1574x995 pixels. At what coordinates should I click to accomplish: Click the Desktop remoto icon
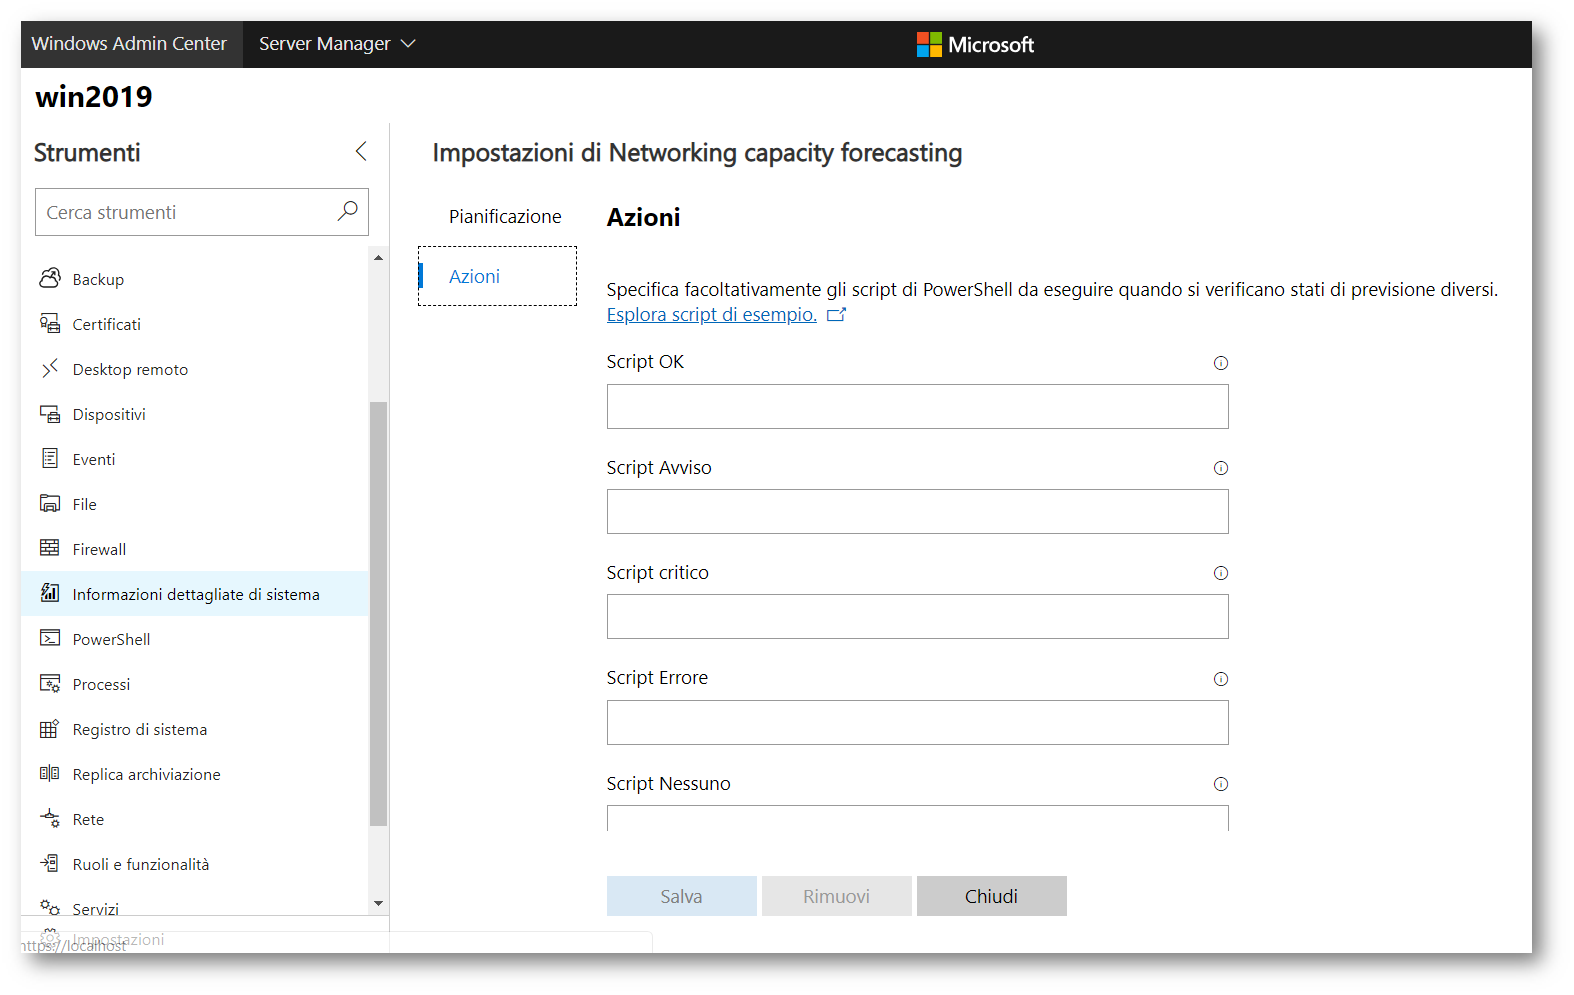50,368
